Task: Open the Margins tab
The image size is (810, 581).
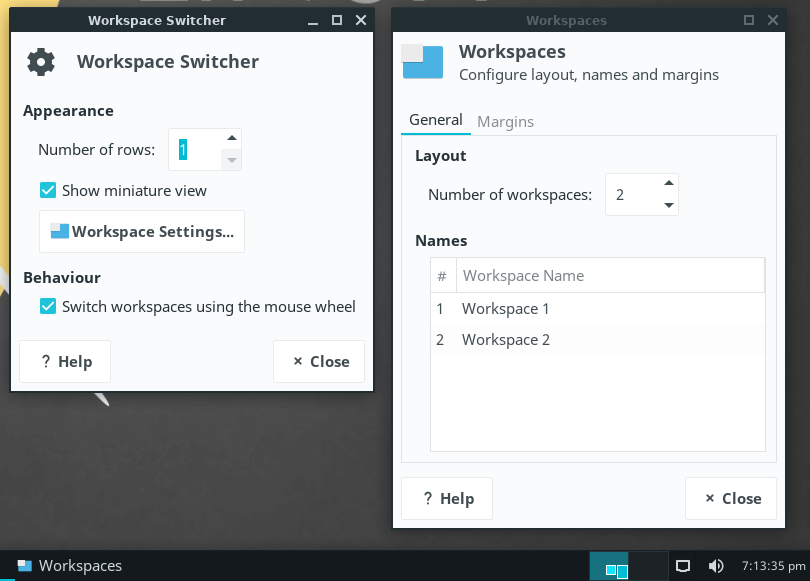Action: [x=505, y=121]
